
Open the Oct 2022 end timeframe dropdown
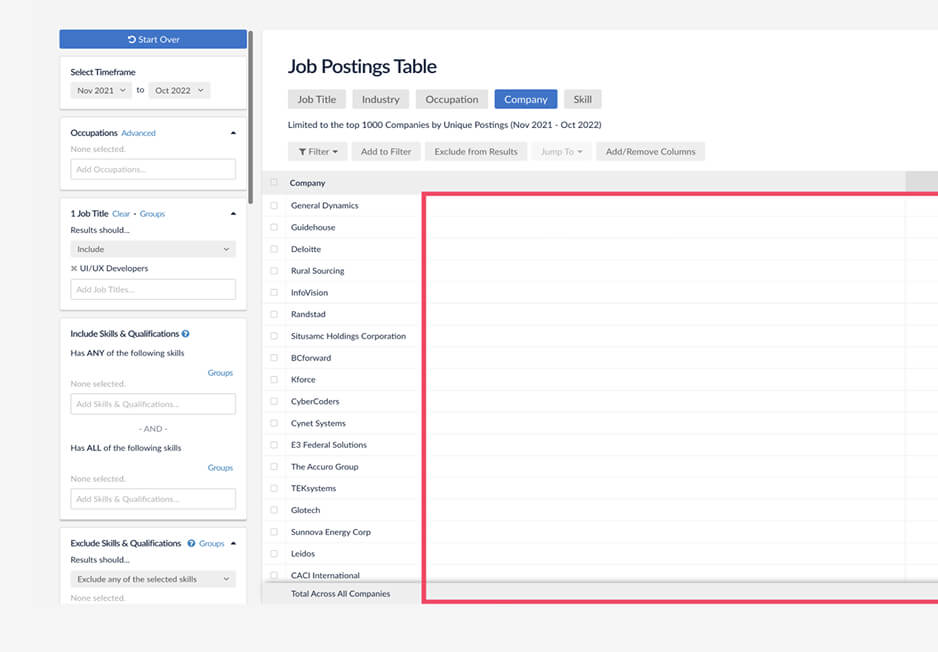pos(179,90)
